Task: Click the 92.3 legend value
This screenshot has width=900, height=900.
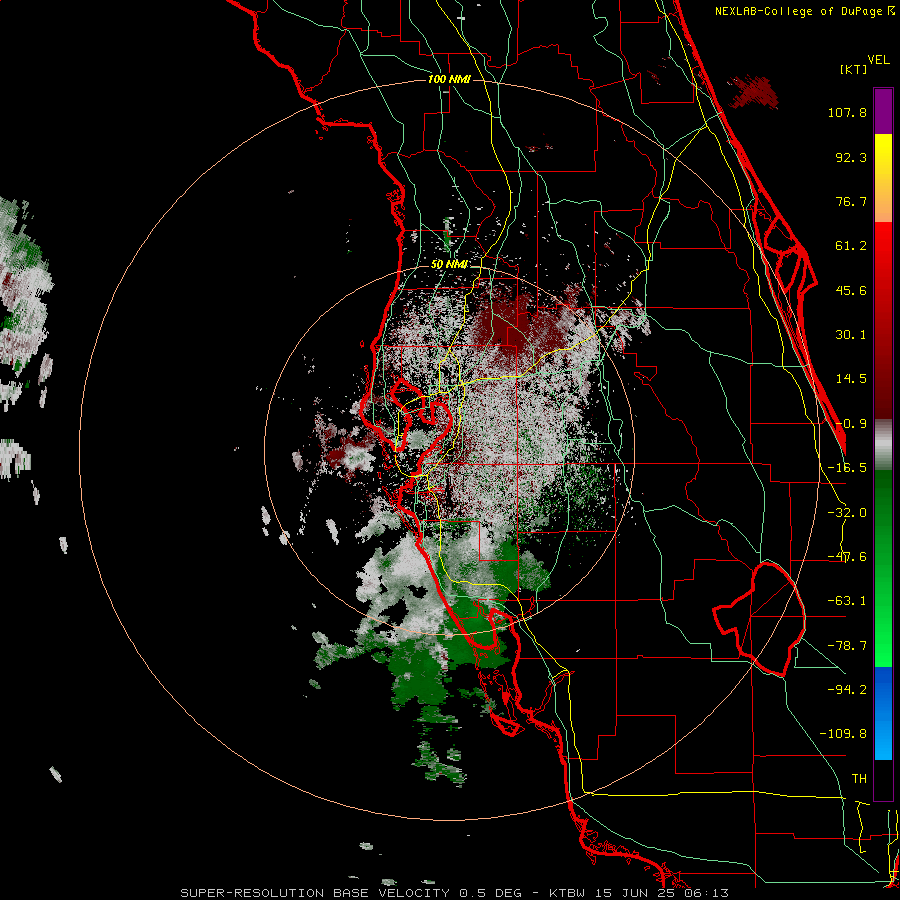Action: pos(851,157)
